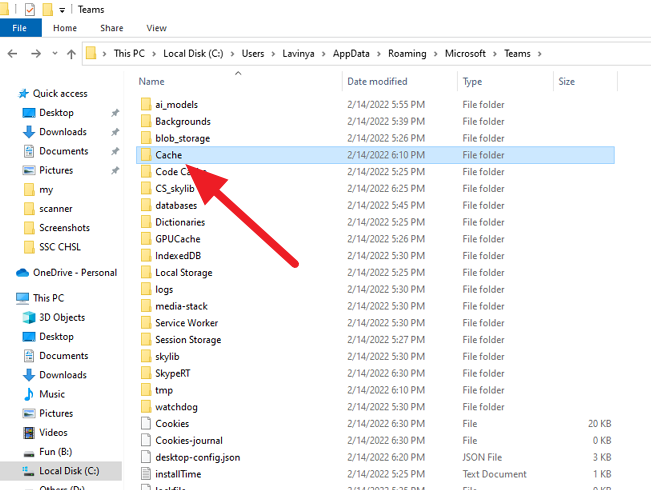The image size is (651, 490).
Task: Go up one folder level
Action: tap(71, 54)
